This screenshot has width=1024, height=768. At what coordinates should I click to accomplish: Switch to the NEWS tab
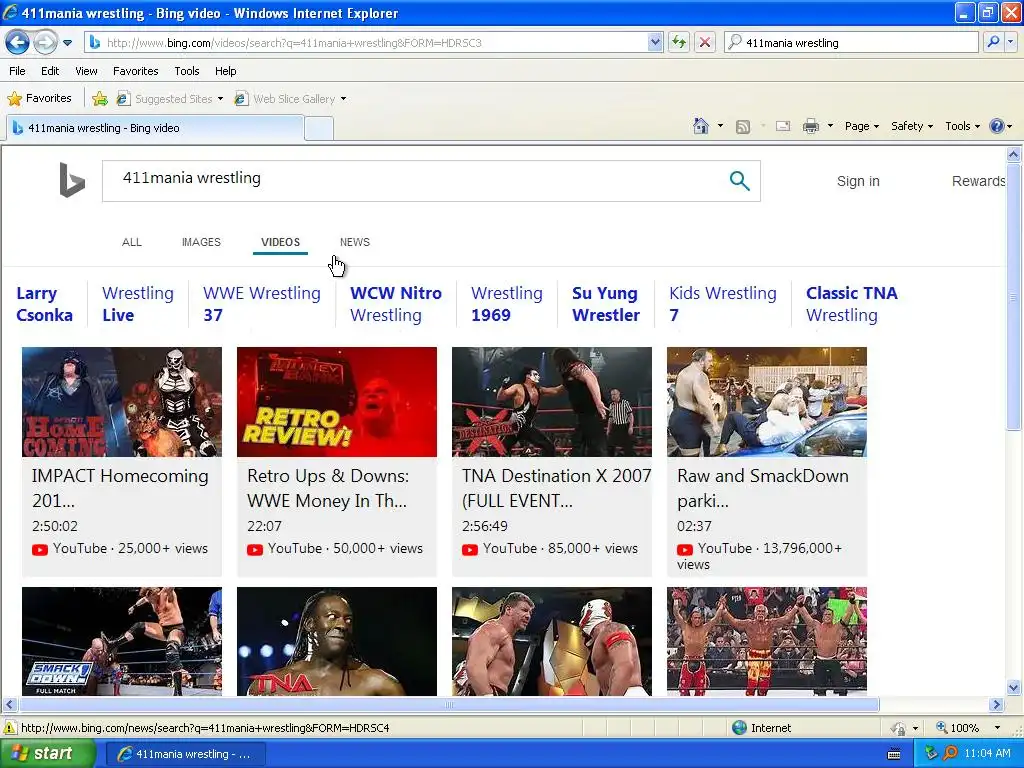coord(355,242)
